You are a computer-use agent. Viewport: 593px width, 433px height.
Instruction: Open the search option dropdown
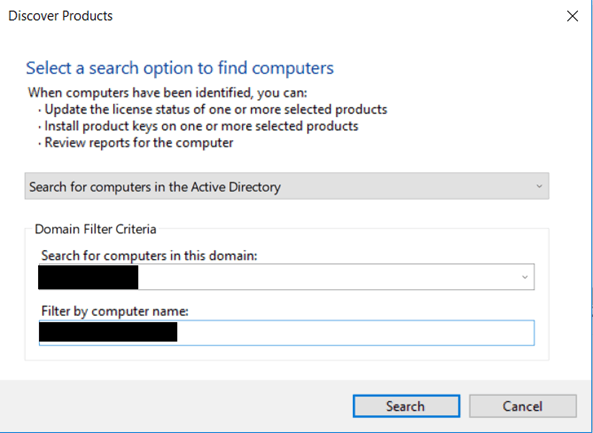coord(287,186)
